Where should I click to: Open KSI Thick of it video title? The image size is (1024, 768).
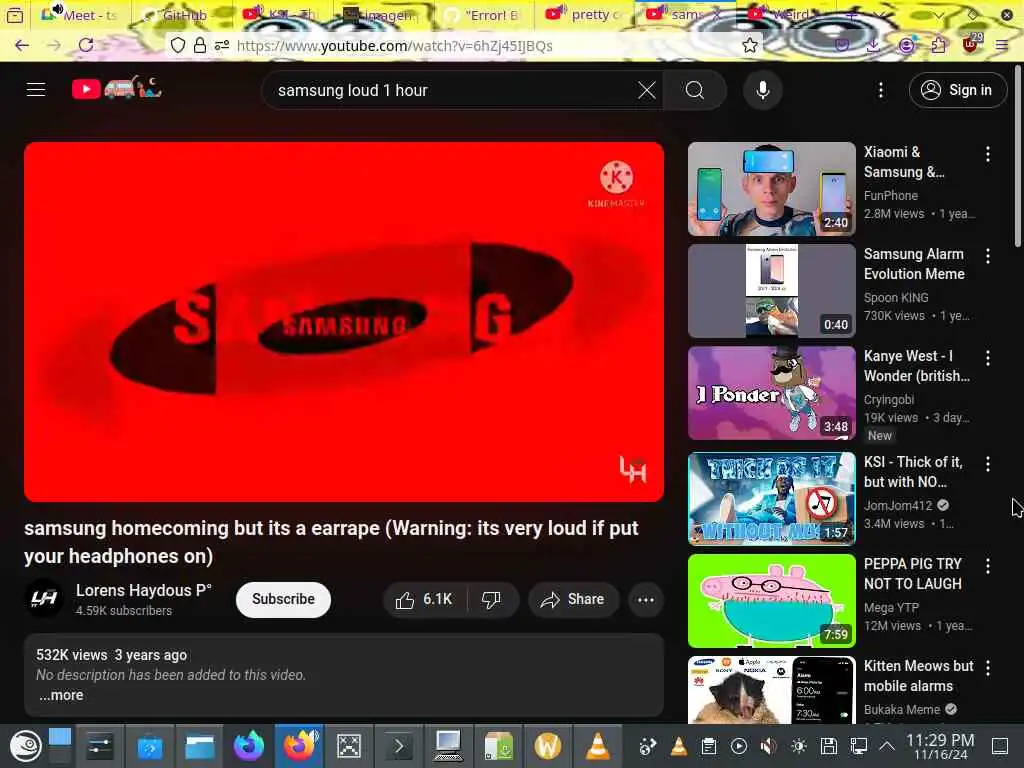pos(913,472)
